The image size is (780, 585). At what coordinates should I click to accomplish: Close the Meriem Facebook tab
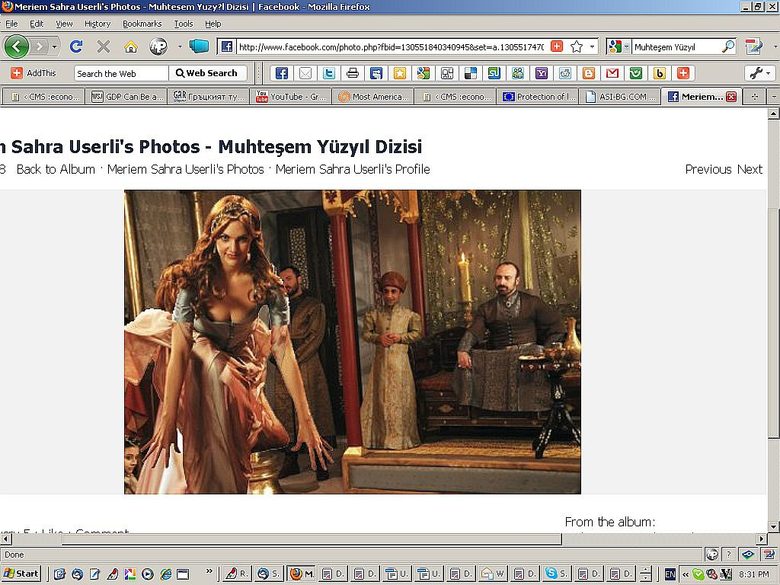(731, 97)
